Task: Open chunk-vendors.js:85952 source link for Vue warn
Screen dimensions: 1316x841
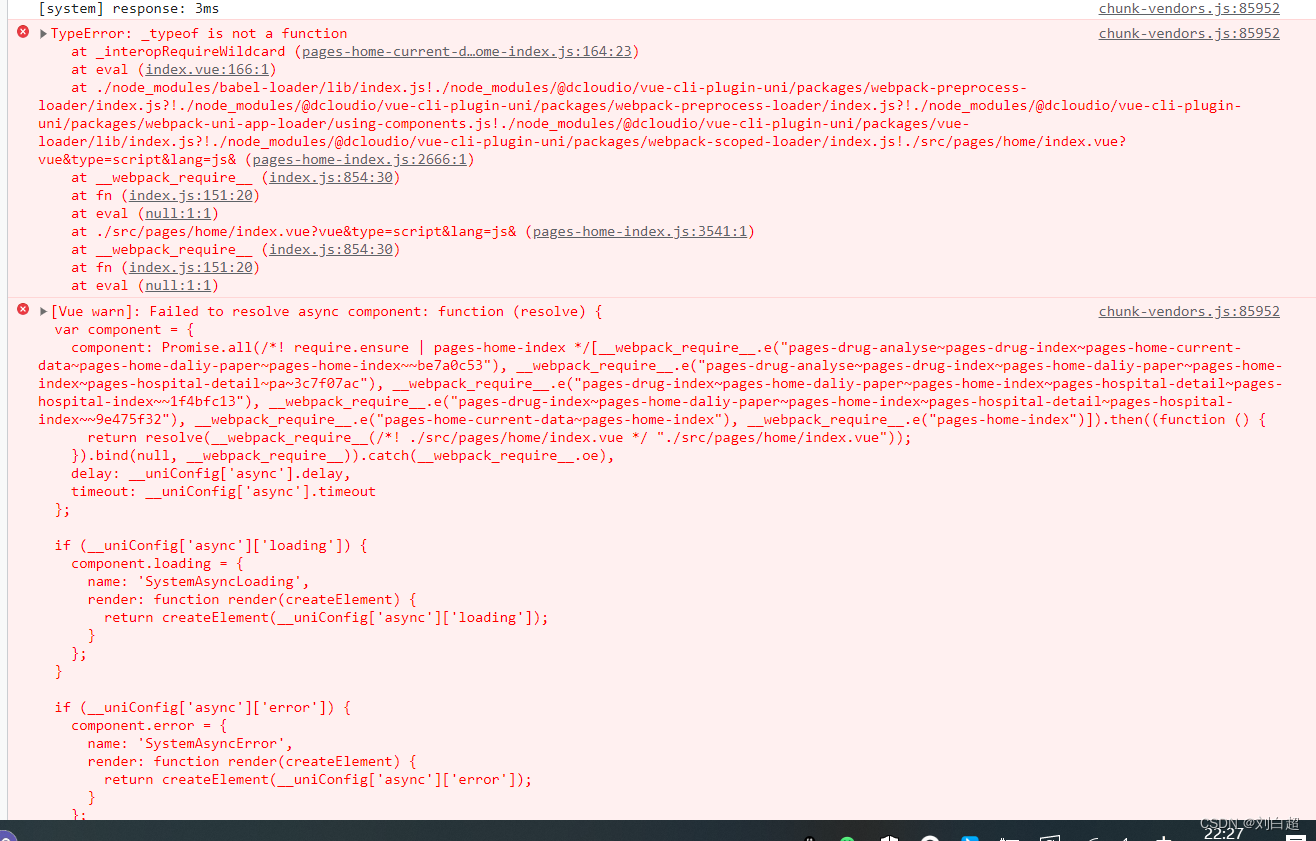Action: pyautogui.click(x=1189, y=312)
